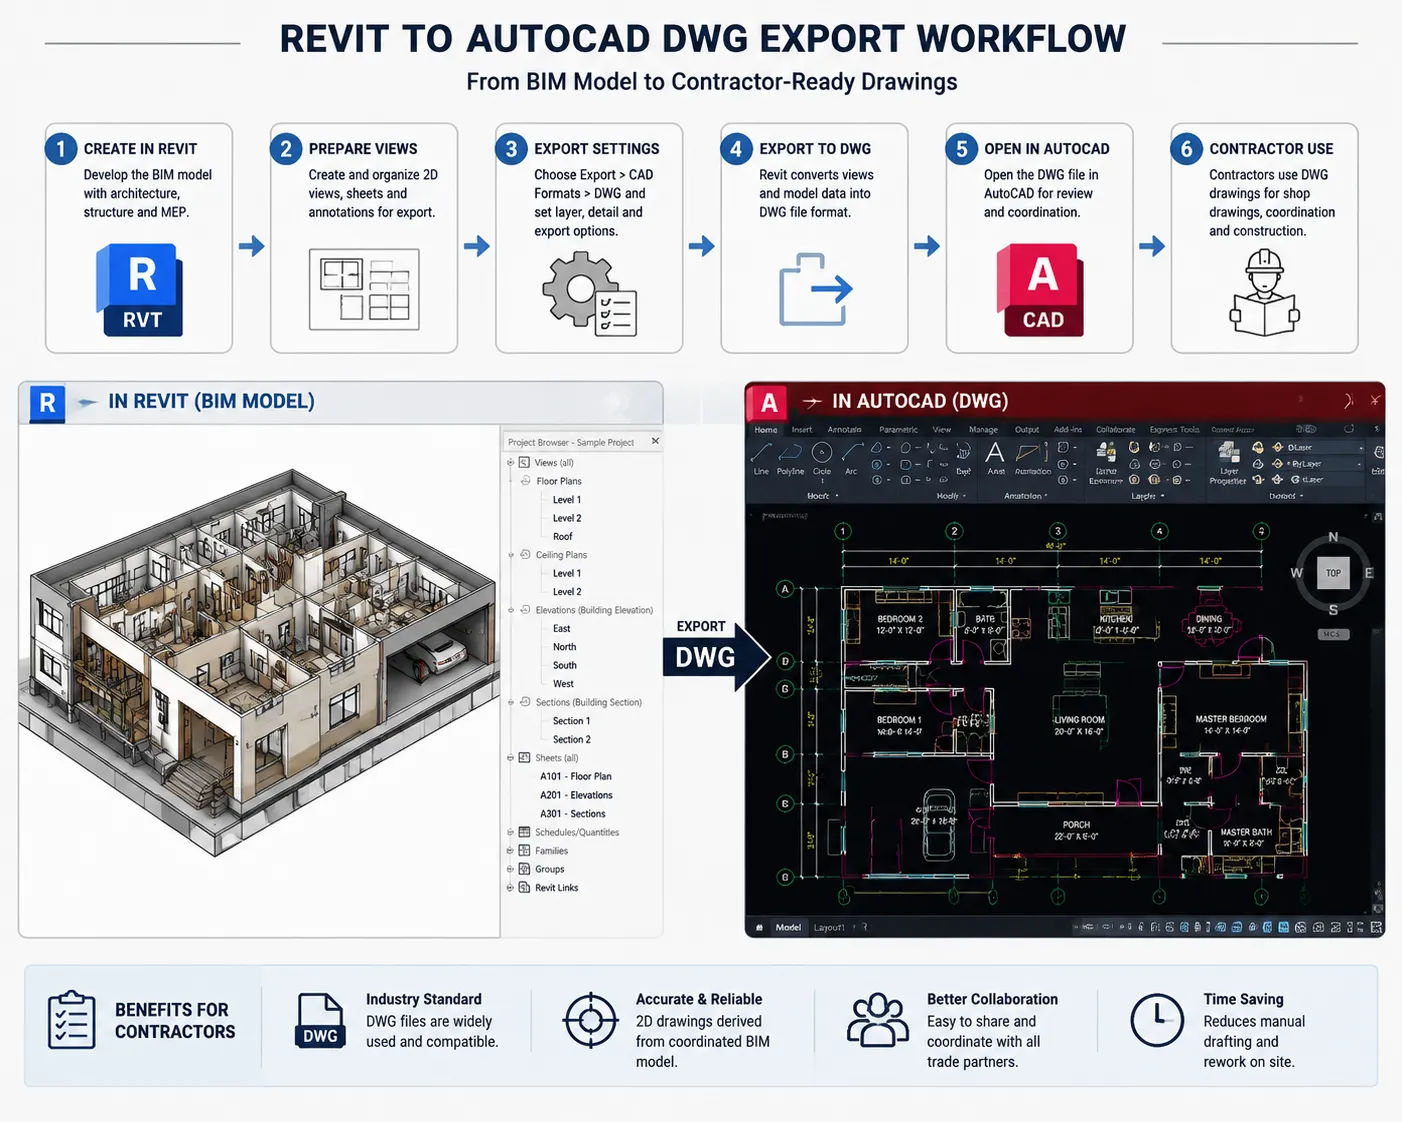Image resolution: width=1402 pixels, height=1122 pixels.
Task: Select the Line tool in AutoCAD ribbon
Action: 761,460
